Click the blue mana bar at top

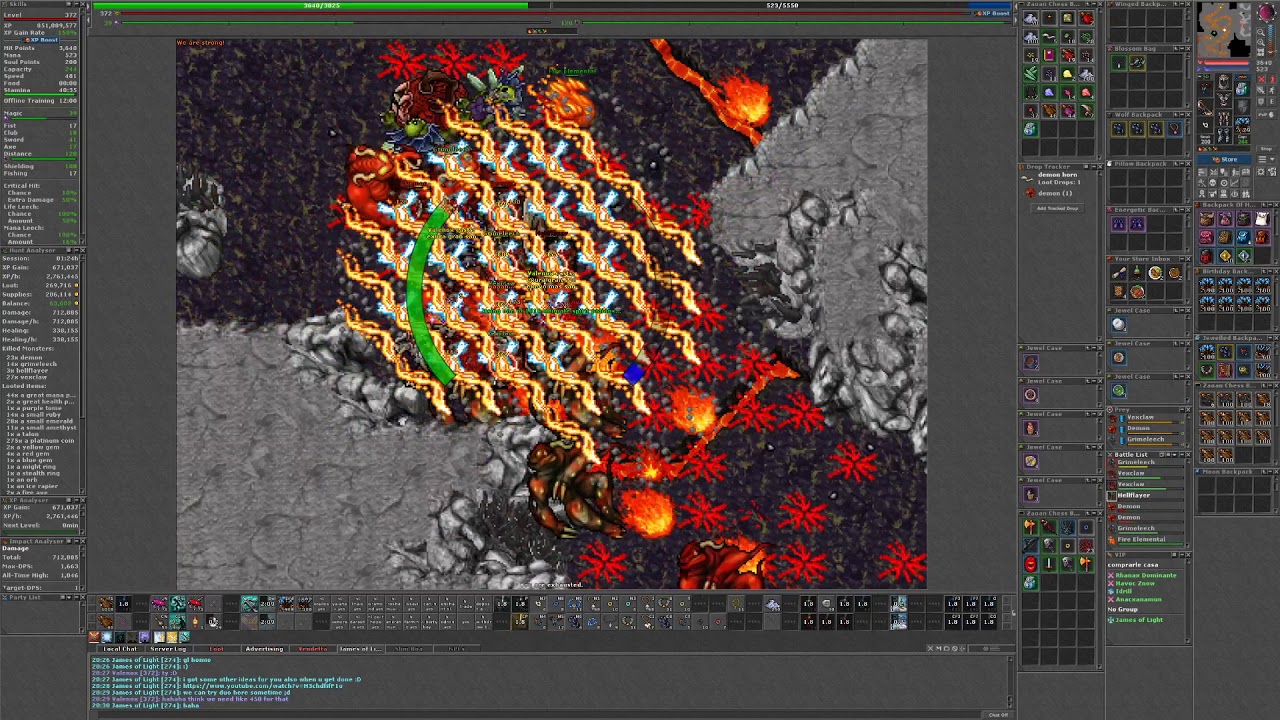click(x=781, y=5)
